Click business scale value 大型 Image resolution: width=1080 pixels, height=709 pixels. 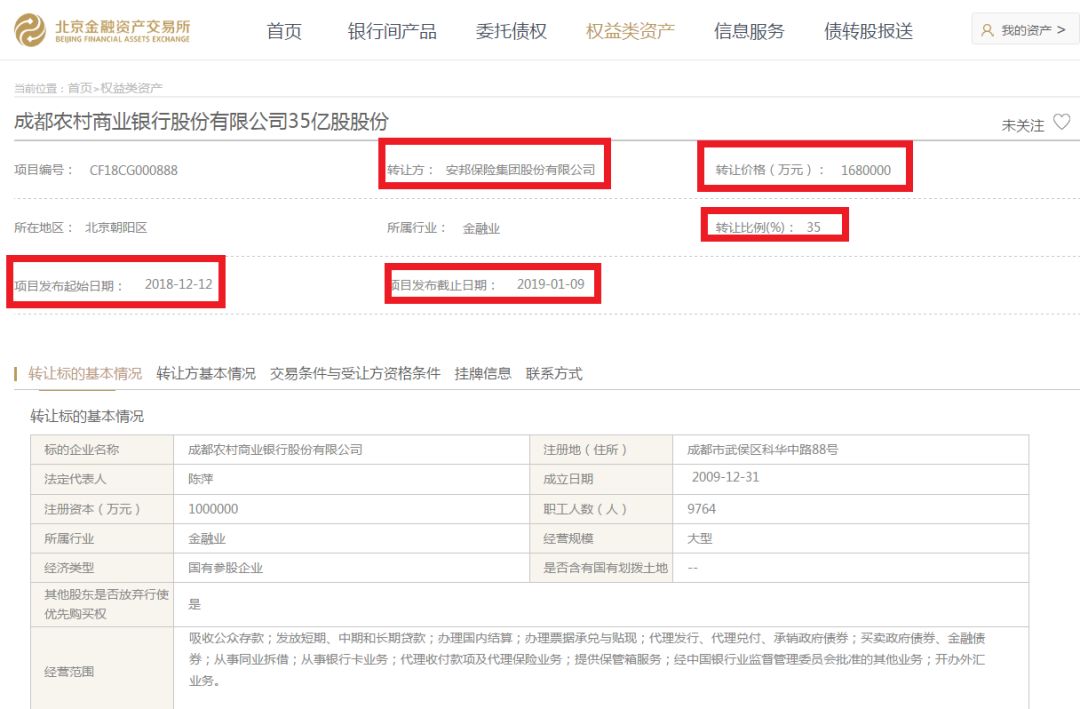point(699,538)
